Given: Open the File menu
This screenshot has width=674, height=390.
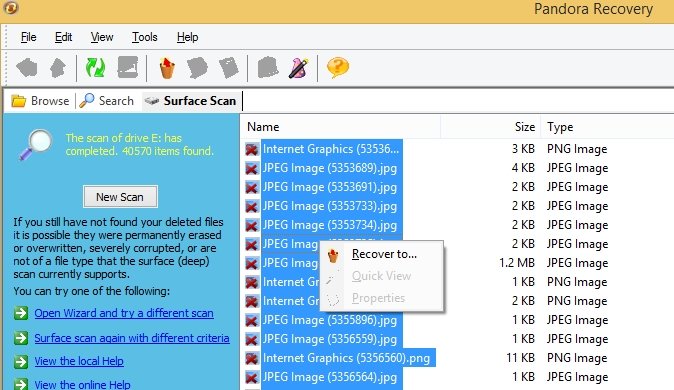Looking at the screenshot, I should pyautogui.click(x=28, y=37).
